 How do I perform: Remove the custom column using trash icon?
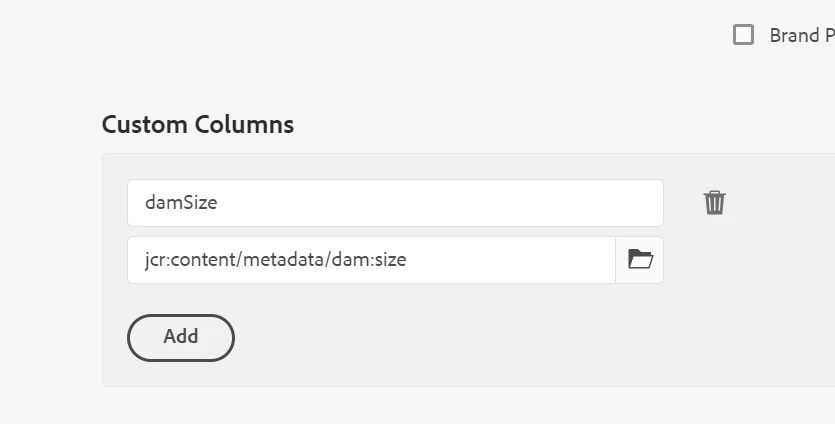(x=714, y=203)
